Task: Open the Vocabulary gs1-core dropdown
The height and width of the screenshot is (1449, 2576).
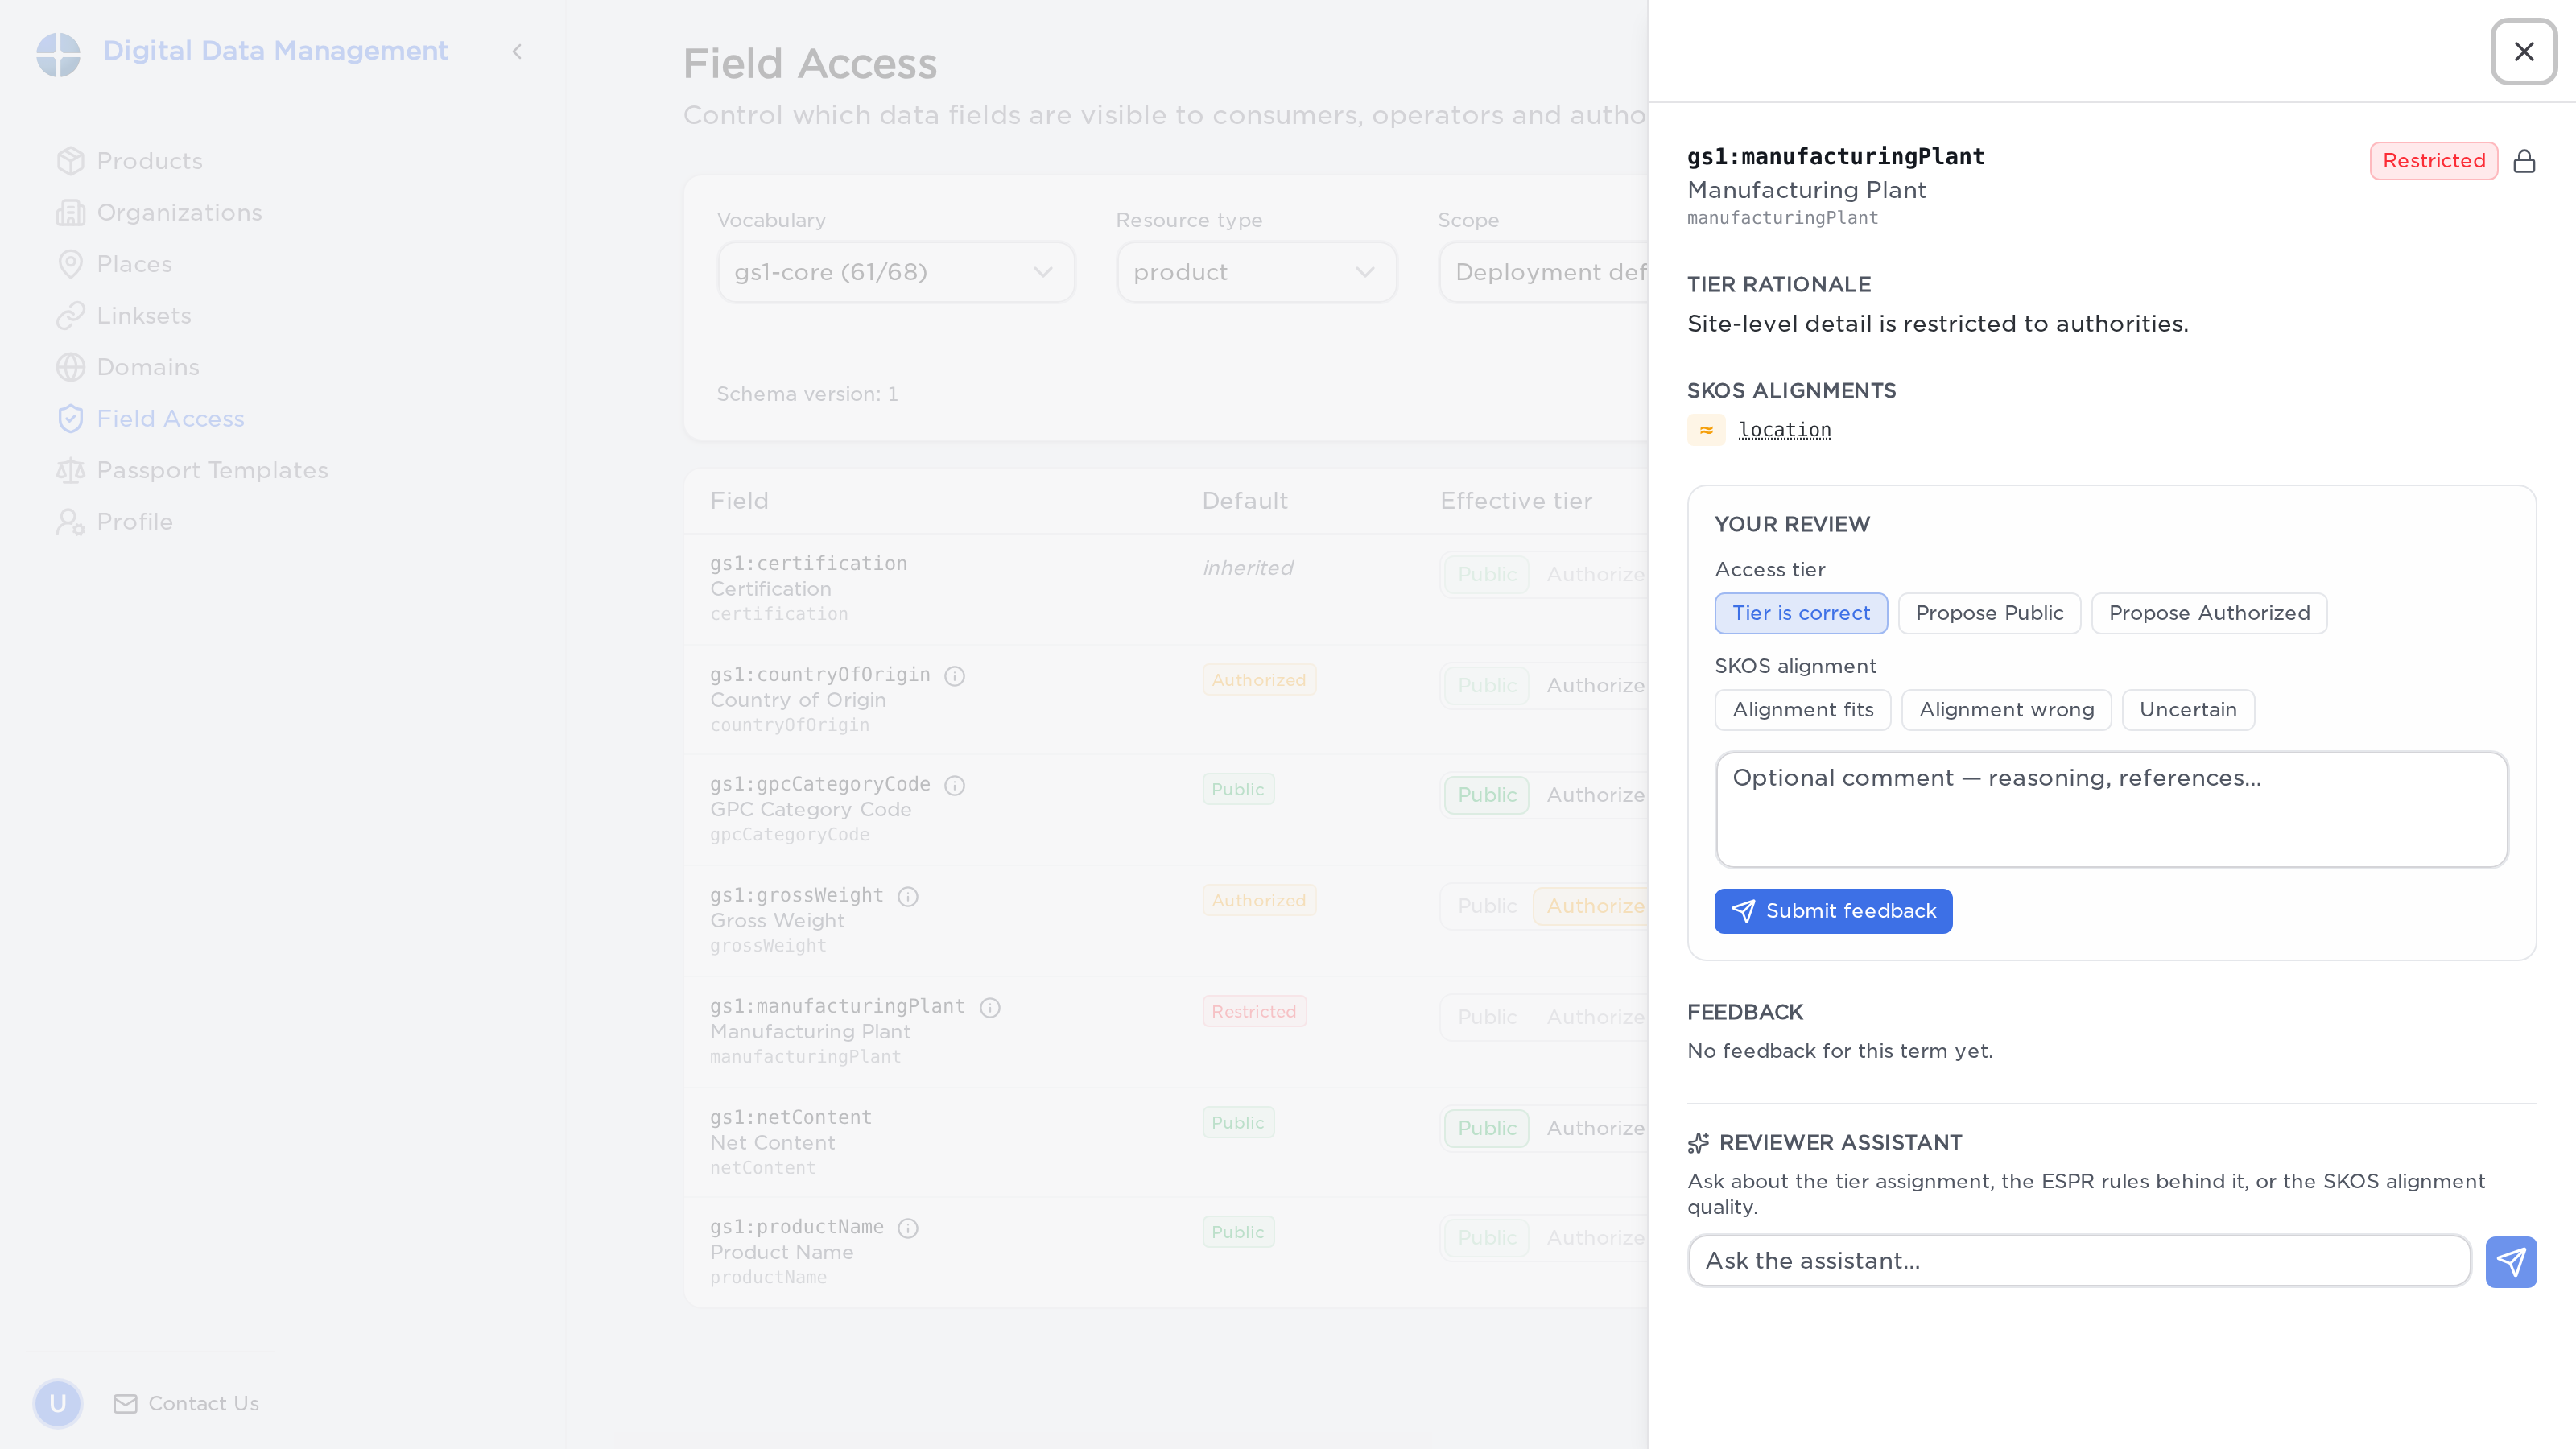Action: (x=896, y=272)
